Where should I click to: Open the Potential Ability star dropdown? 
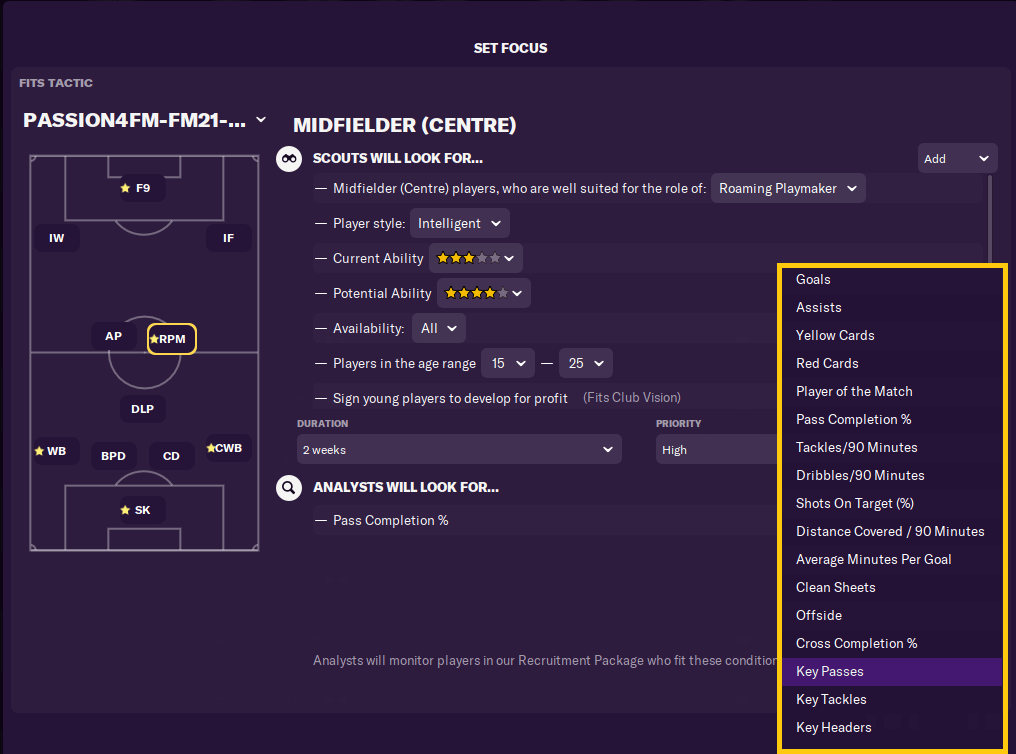(483, 293)
